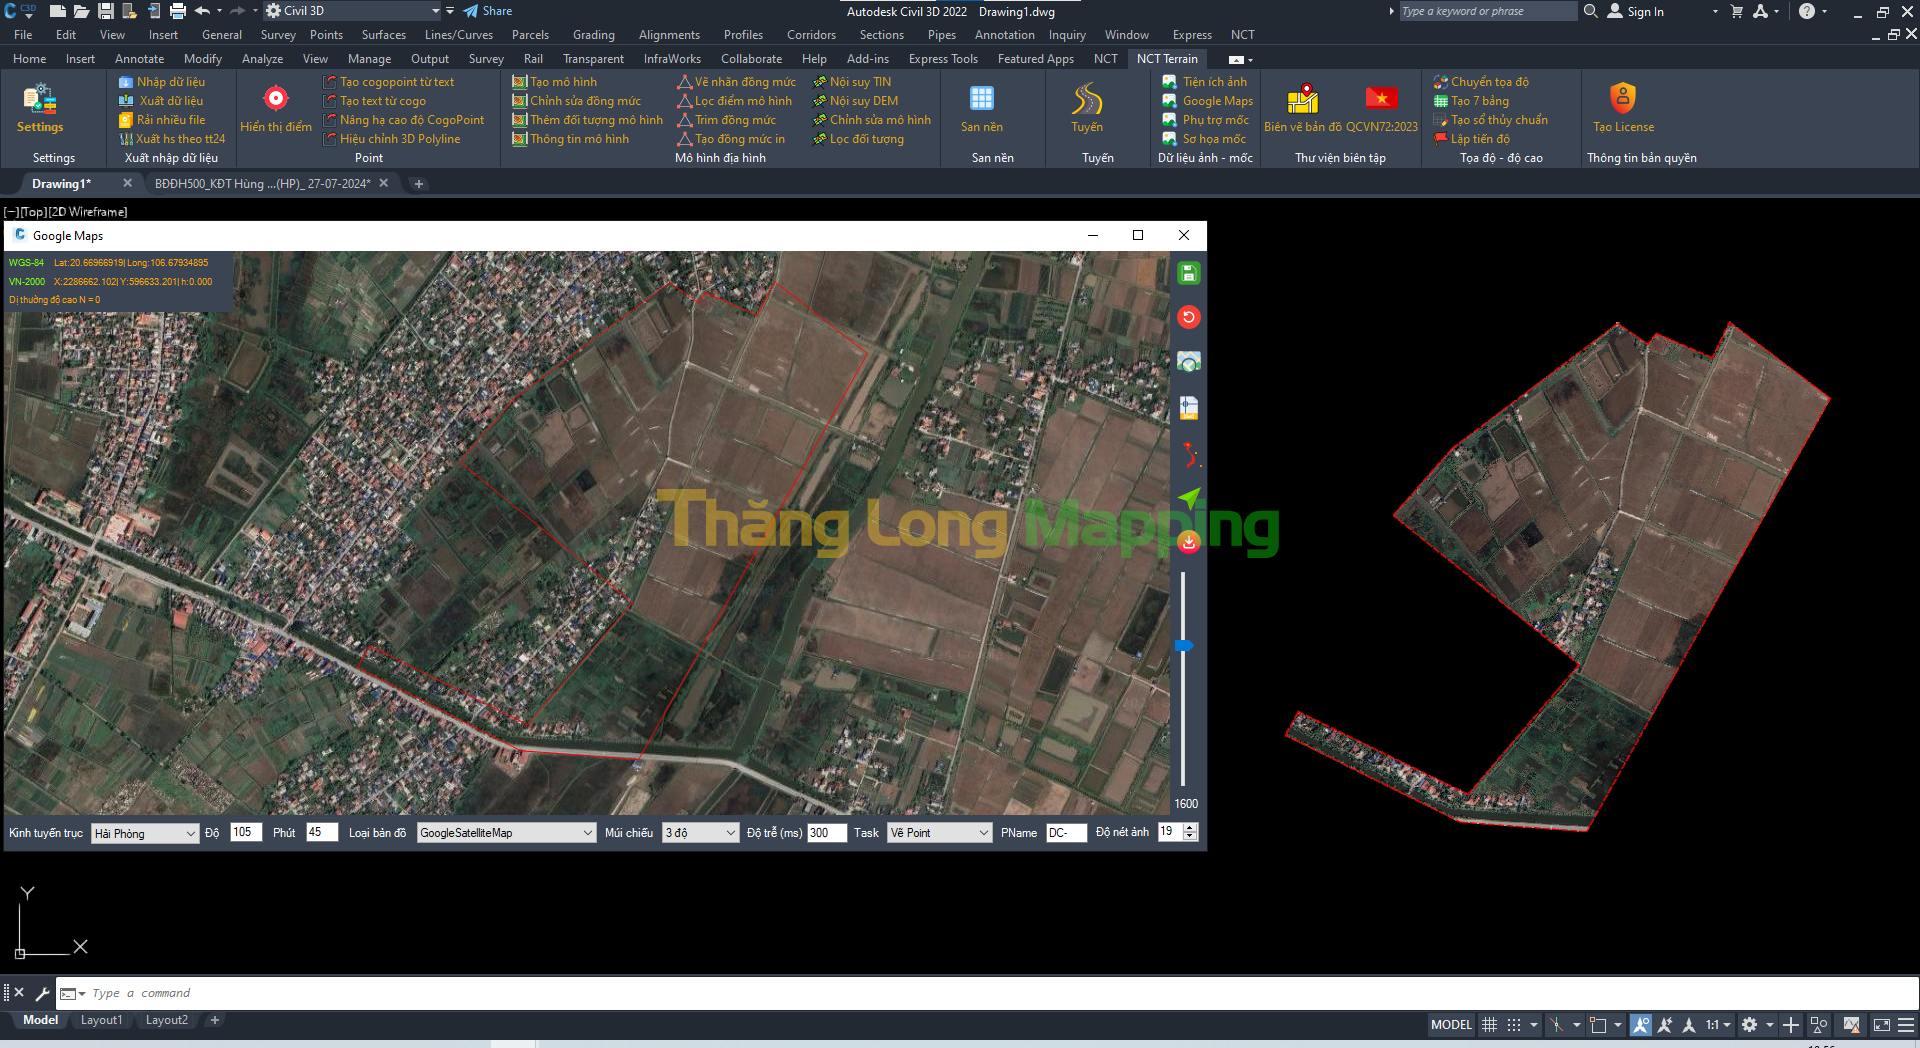This screenshot has width=1920, height=1048.
Task: Click Nhập dữ liệu button
Action: (x=170, y=82)
